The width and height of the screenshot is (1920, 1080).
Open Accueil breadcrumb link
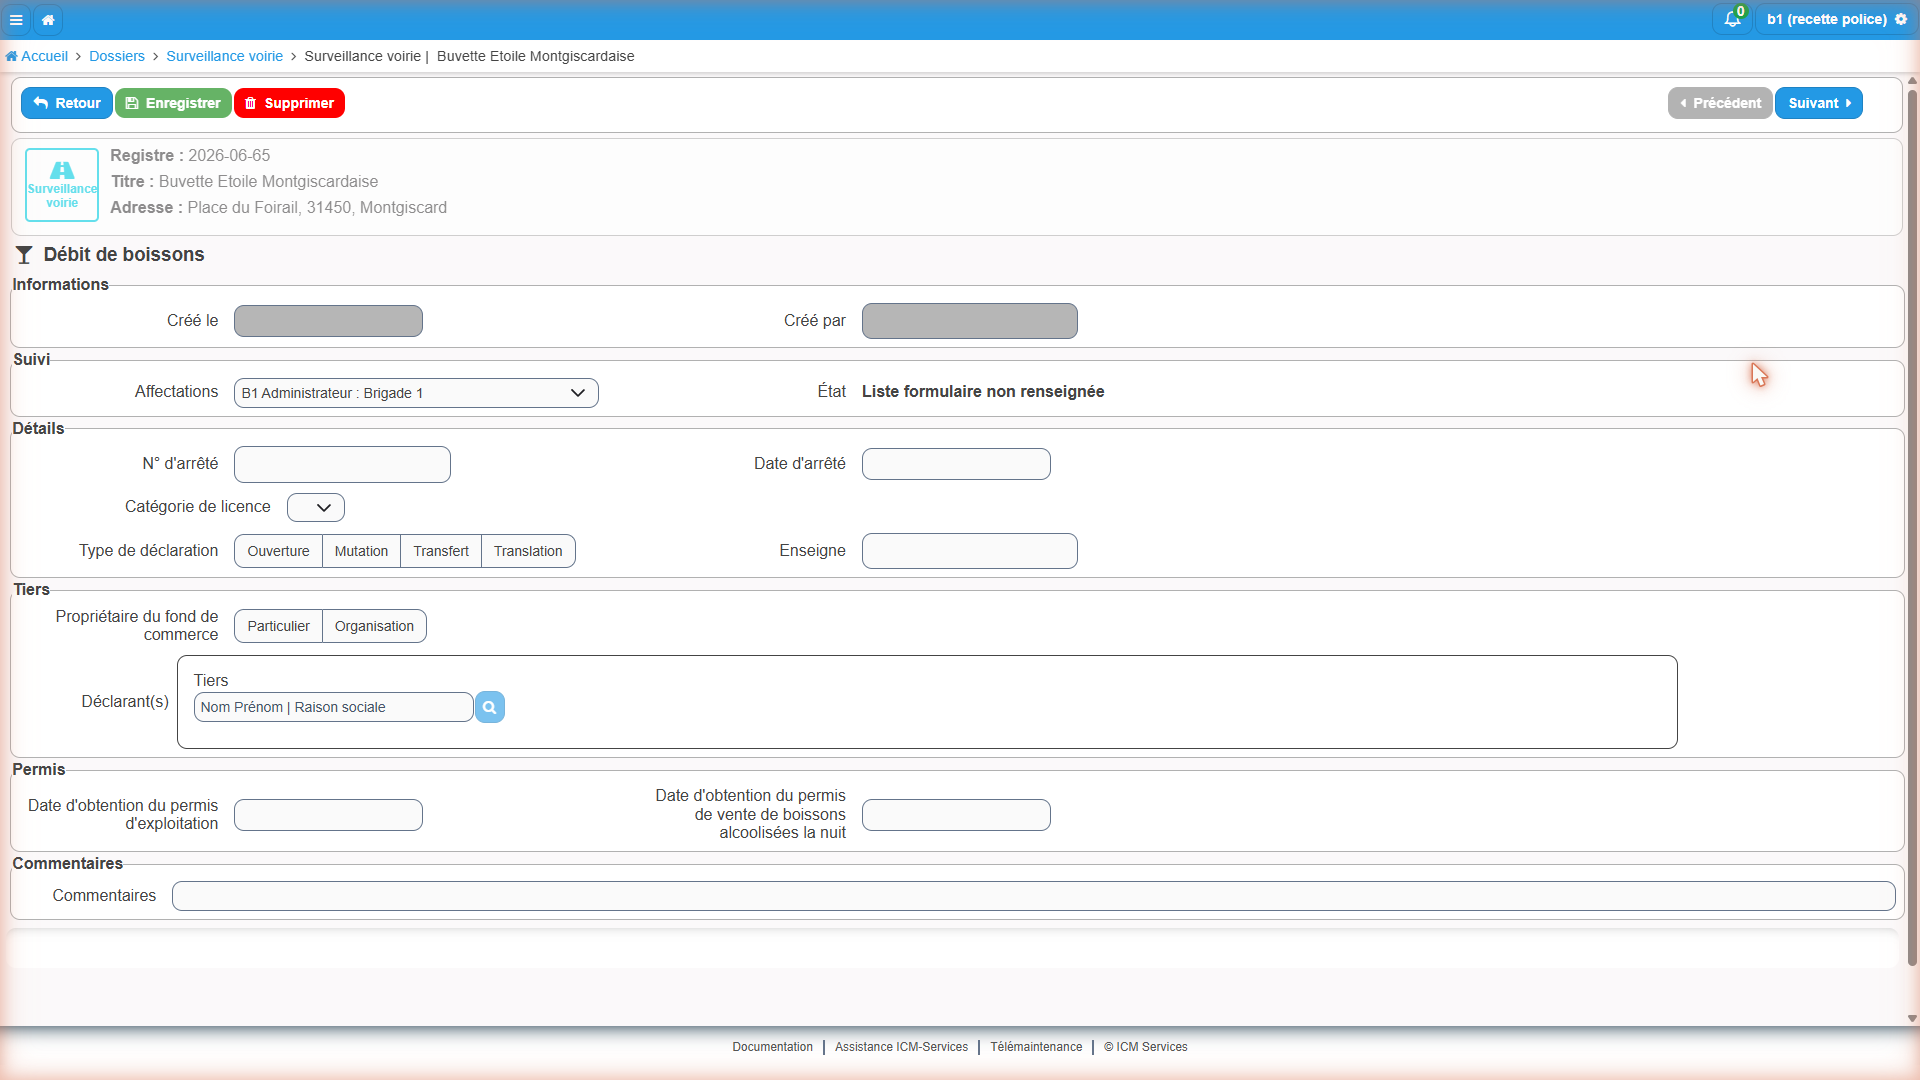point(37,56)
